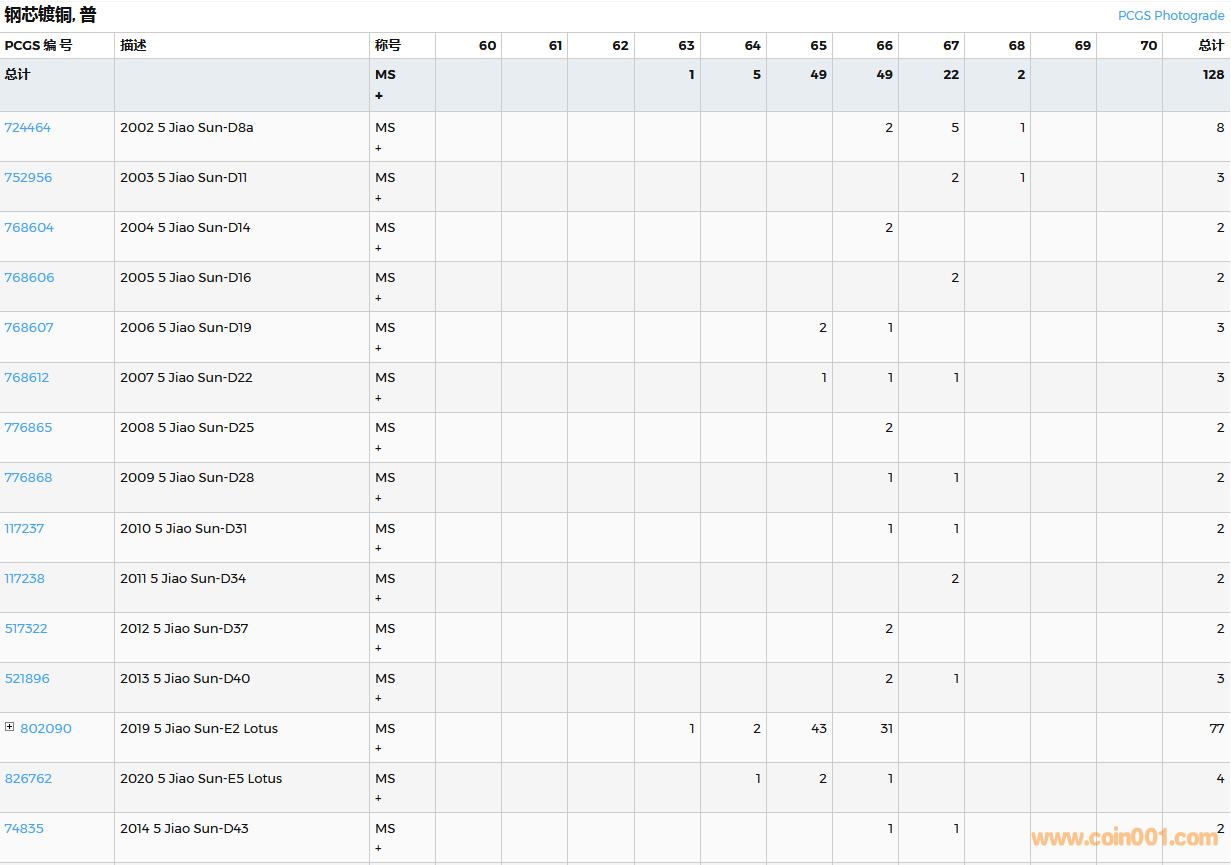This screenshot has height=865, width=1231.
Task: Open the PCGS Photograde link
Action: pyautogui.click(x=1170, y=16)
